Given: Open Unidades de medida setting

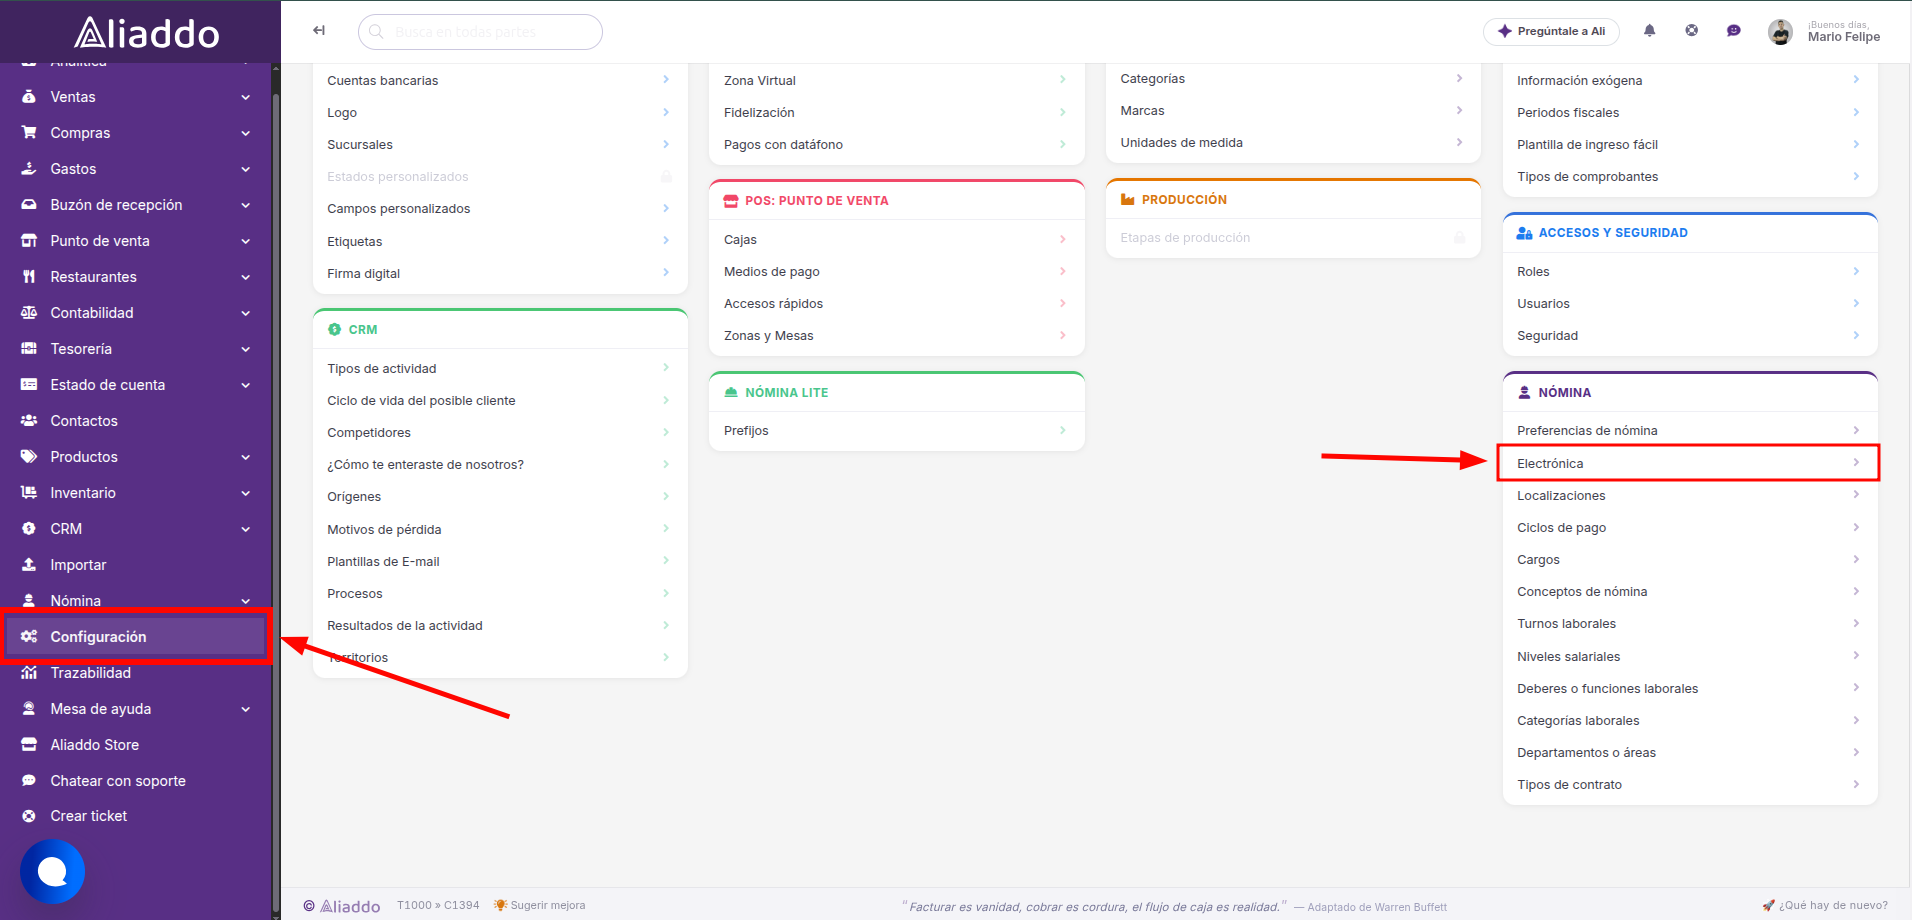Looking at the screenshot, I should (x=1293, y=143).
